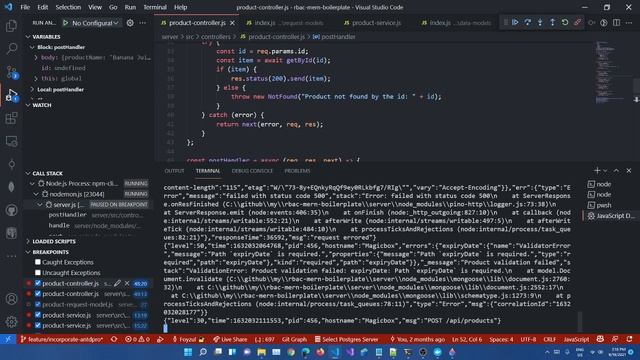
Task: Open the Selection menu
Action: [68, 7]
